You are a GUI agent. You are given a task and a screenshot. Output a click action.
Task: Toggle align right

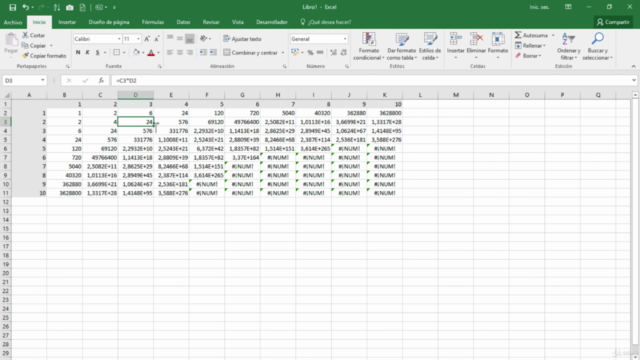pos(189,52)
